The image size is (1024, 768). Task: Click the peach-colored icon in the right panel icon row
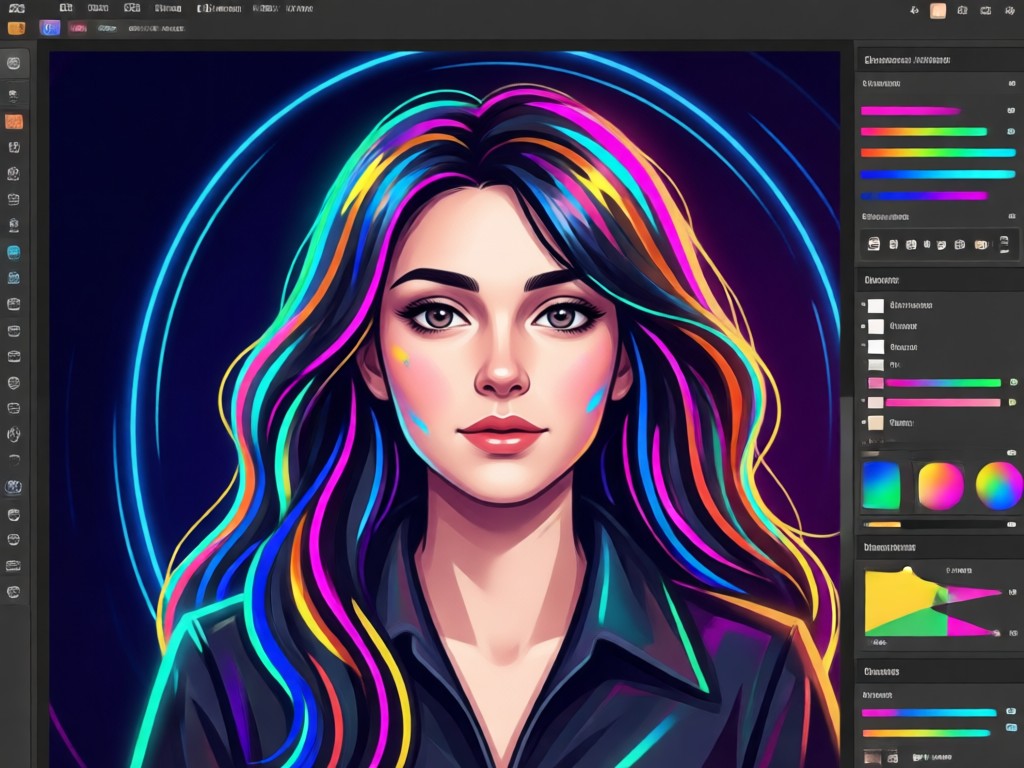[981, 245]
